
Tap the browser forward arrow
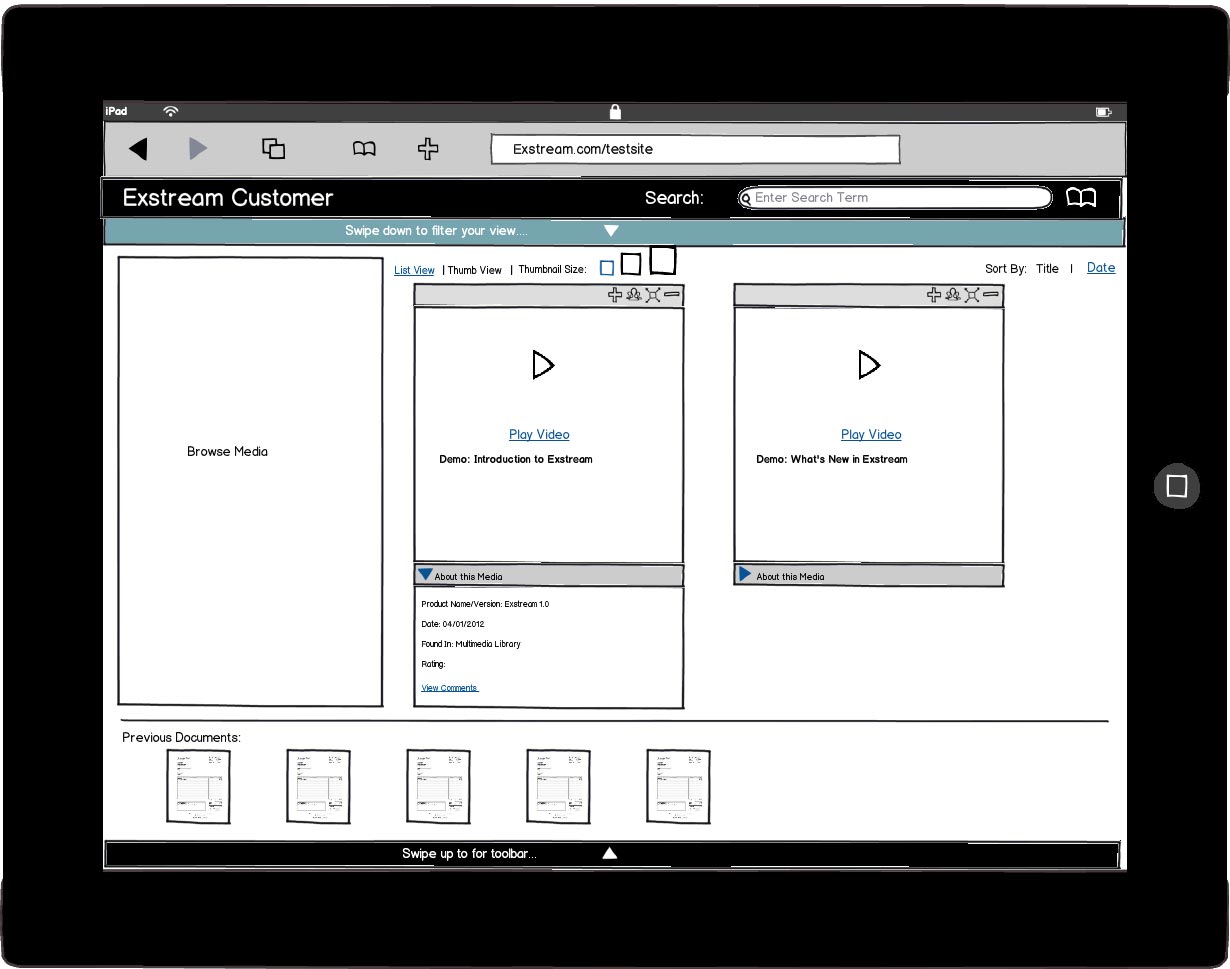tap(198, 149)
